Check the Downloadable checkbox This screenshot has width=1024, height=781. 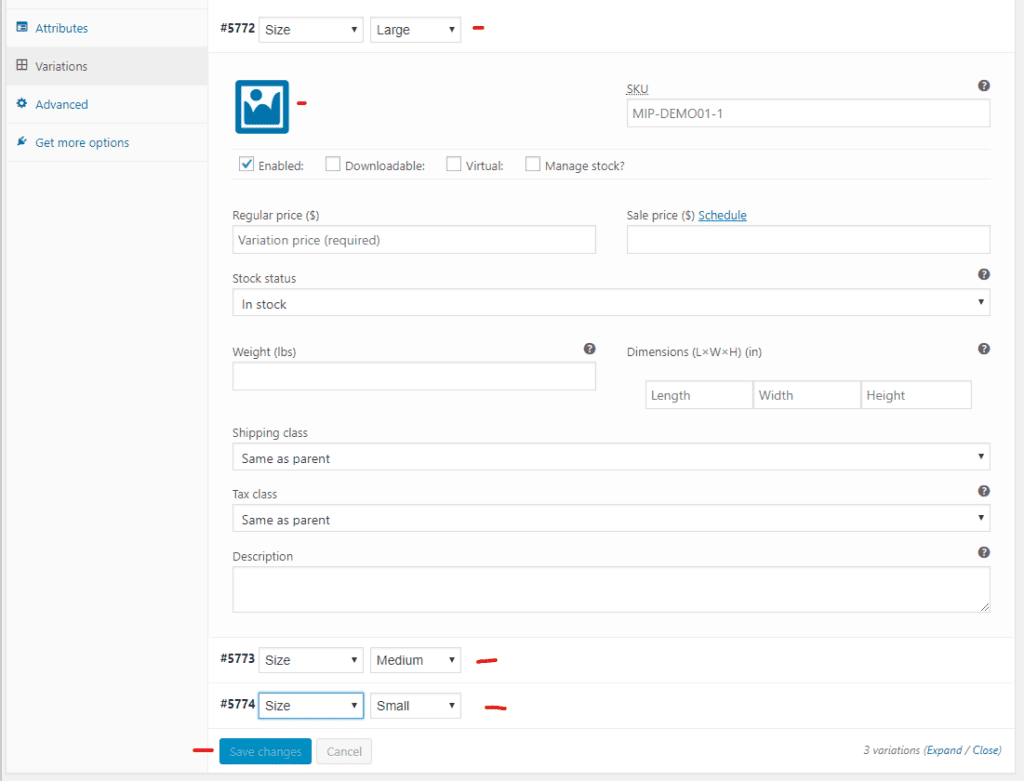tap(332, 164)
